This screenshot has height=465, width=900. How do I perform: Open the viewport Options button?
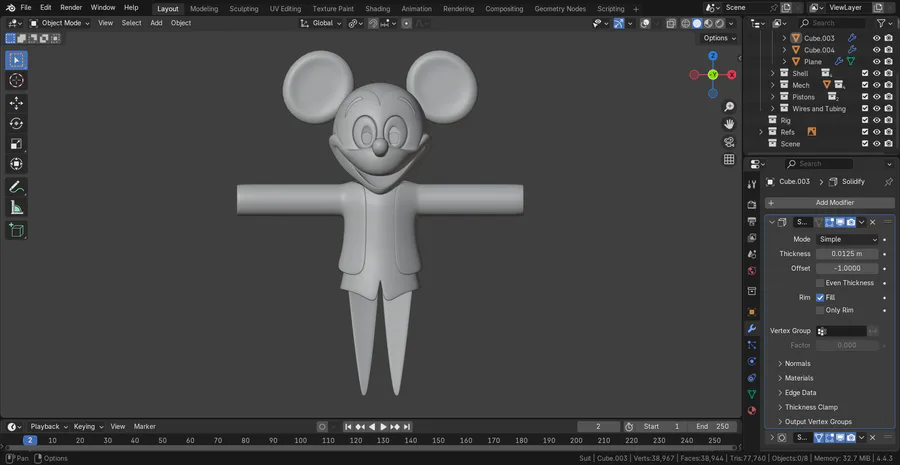(x=719, y=38)
